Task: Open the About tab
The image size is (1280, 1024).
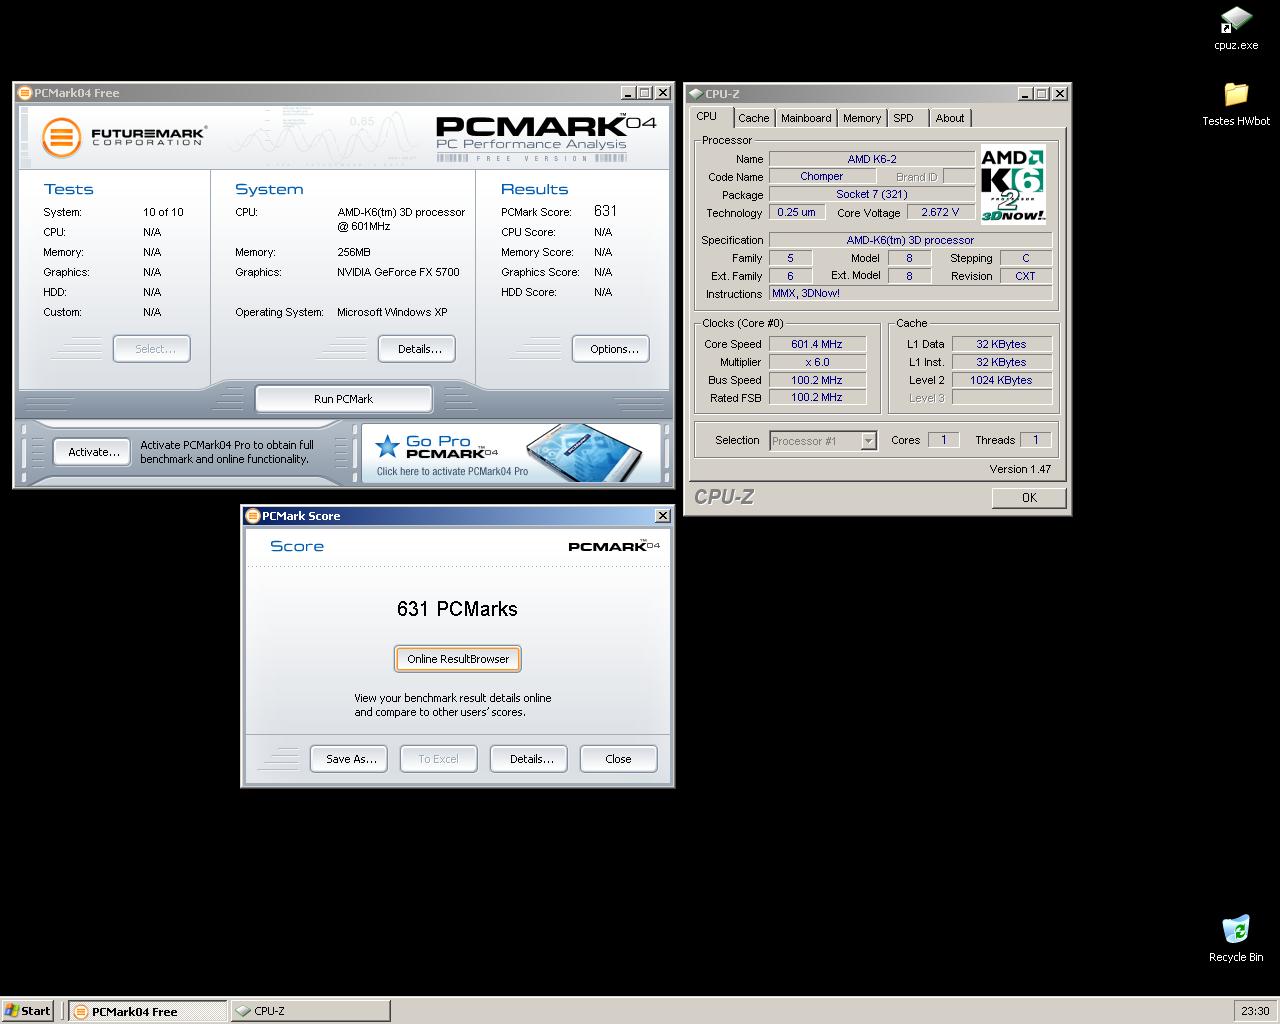Action: coord(950,118)
